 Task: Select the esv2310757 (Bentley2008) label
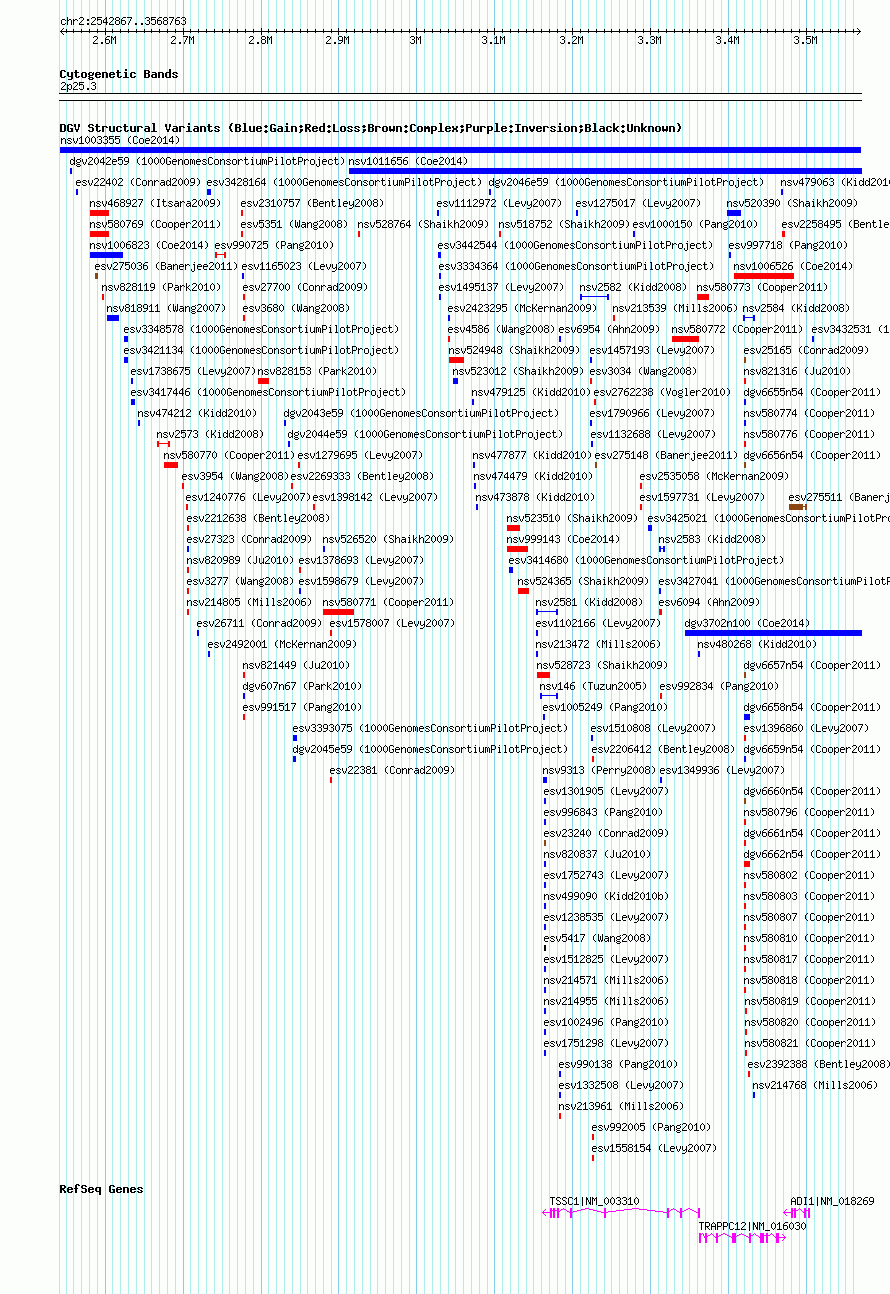[313, 203]
